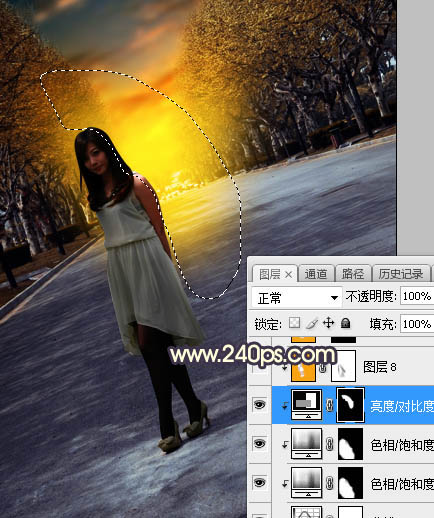Image resolution: width=434 pixels, height=518 pixels.
Task: Select the layer name 图层 8
Action: tap(380, 367)
